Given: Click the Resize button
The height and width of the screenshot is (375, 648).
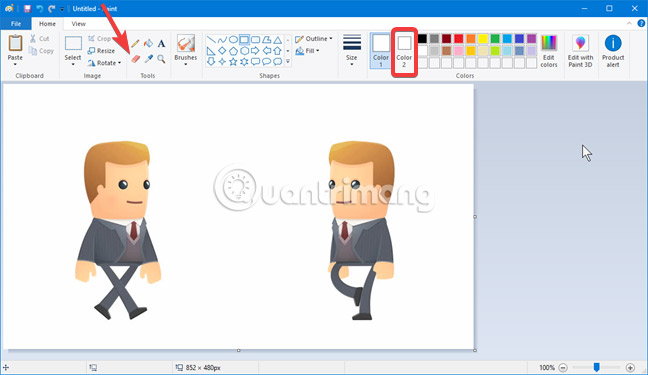Looking at the screenshot, I should [101, 51].
